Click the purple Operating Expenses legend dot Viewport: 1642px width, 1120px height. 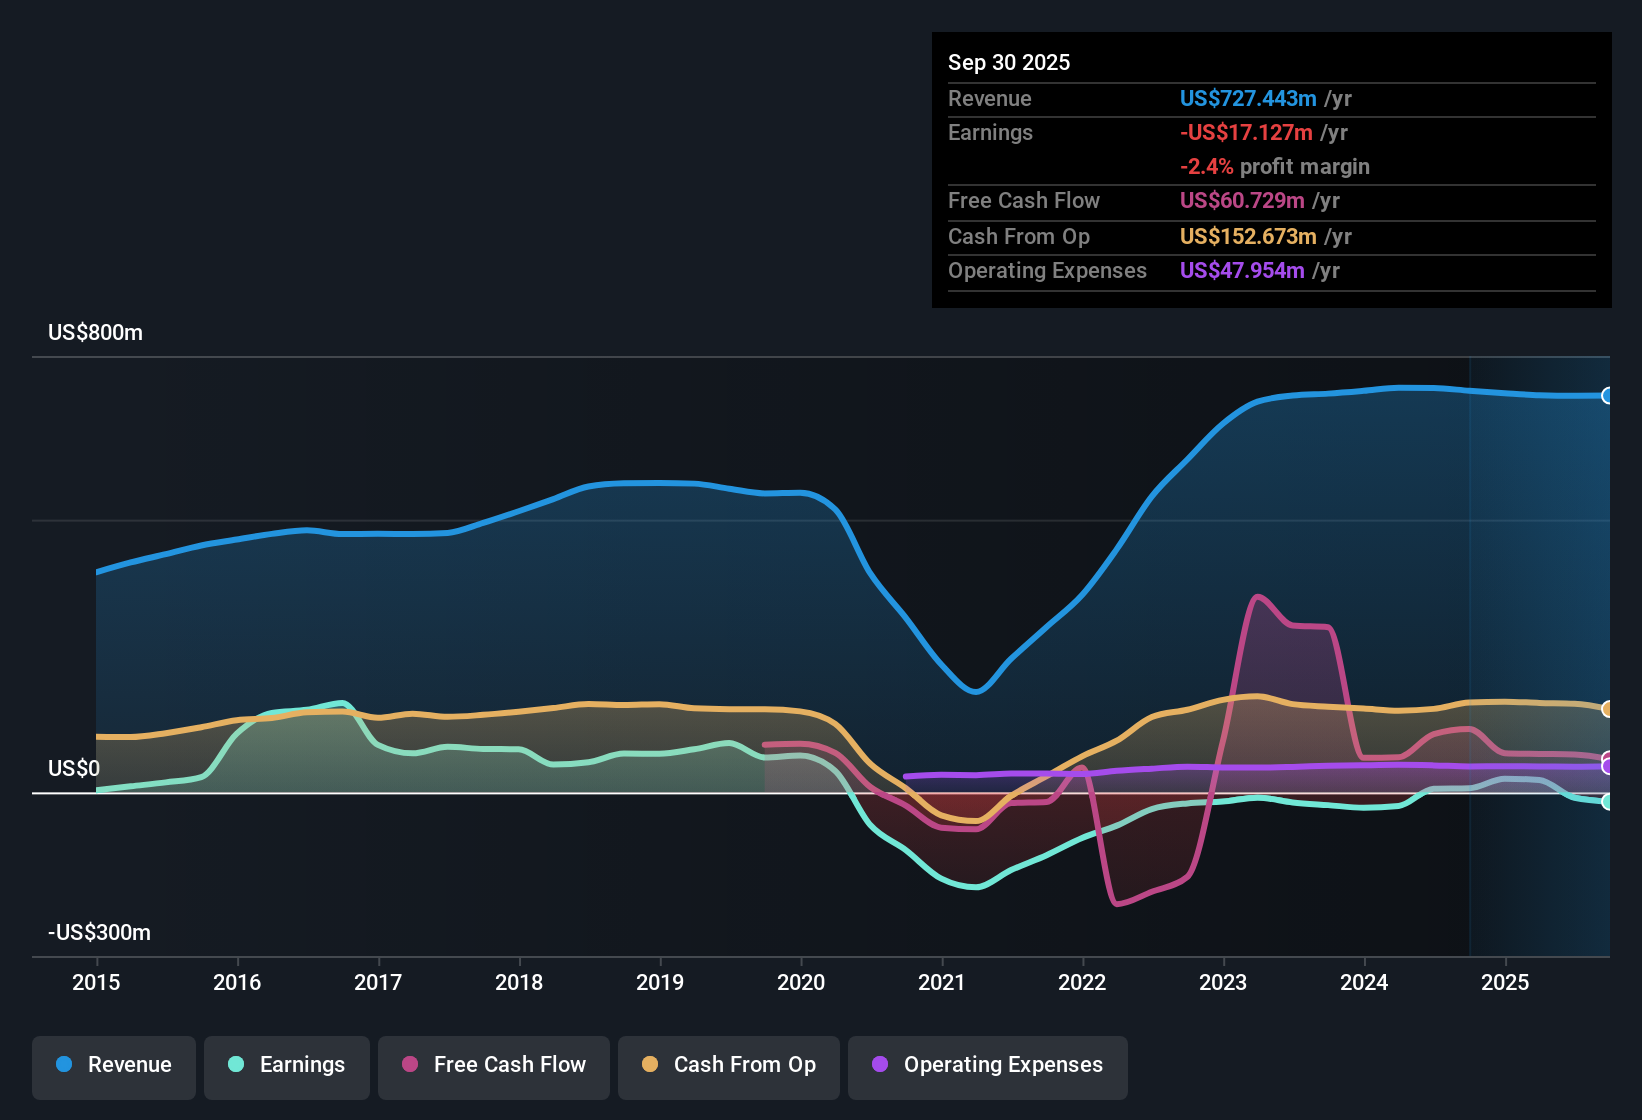tap(878, 1065)
